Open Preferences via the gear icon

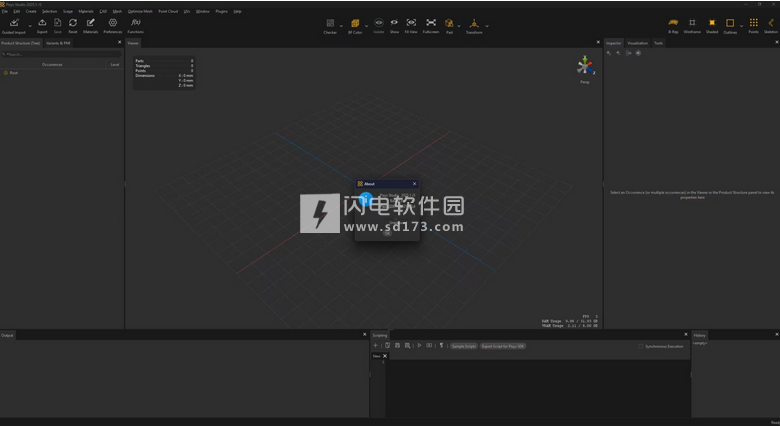pos(112,22)
